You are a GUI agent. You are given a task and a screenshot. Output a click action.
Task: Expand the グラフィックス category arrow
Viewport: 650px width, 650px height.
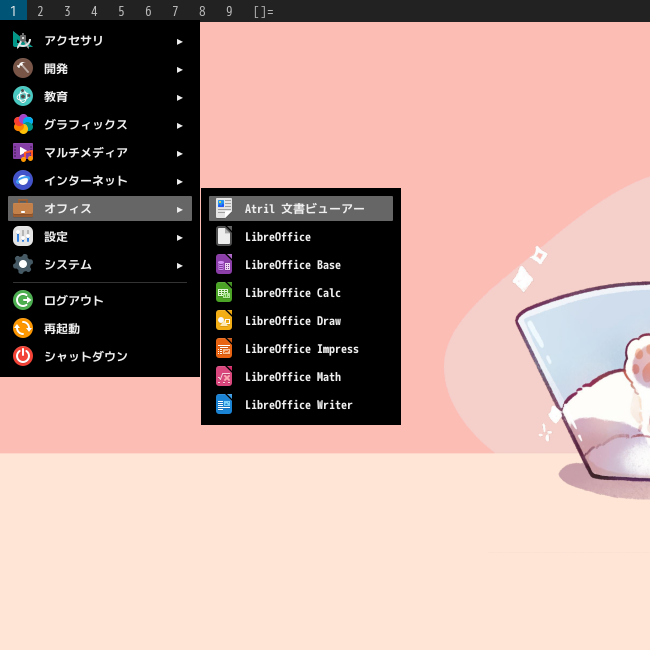point(179,126)
